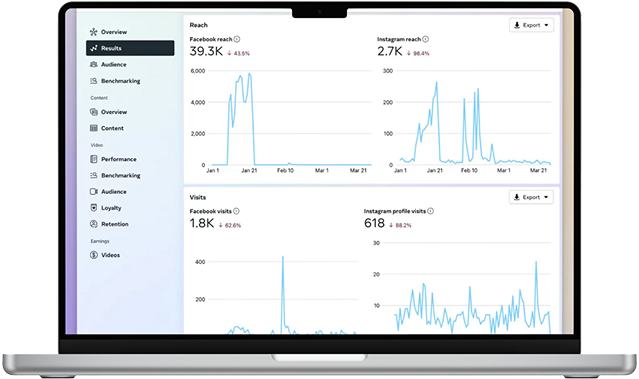This screenshot has width=639, height=379.
Task: Click the Reach section heading
Action: tap(198, 25)
